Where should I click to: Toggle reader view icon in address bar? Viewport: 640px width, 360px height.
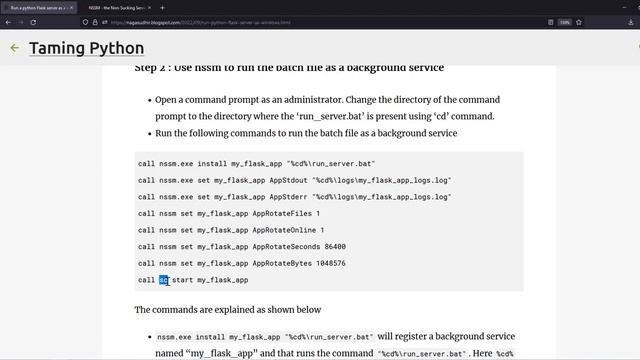pyautogui.click(x=551, y=22)
